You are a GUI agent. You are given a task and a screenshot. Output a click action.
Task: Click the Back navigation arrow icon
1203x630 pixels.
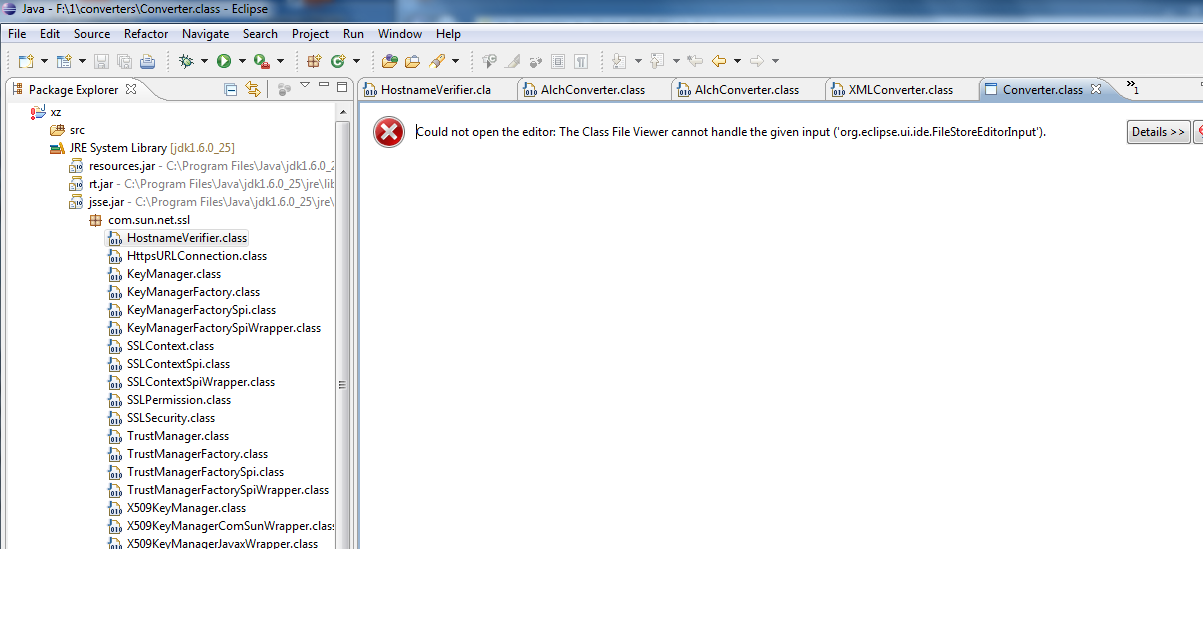coord(718,61)
